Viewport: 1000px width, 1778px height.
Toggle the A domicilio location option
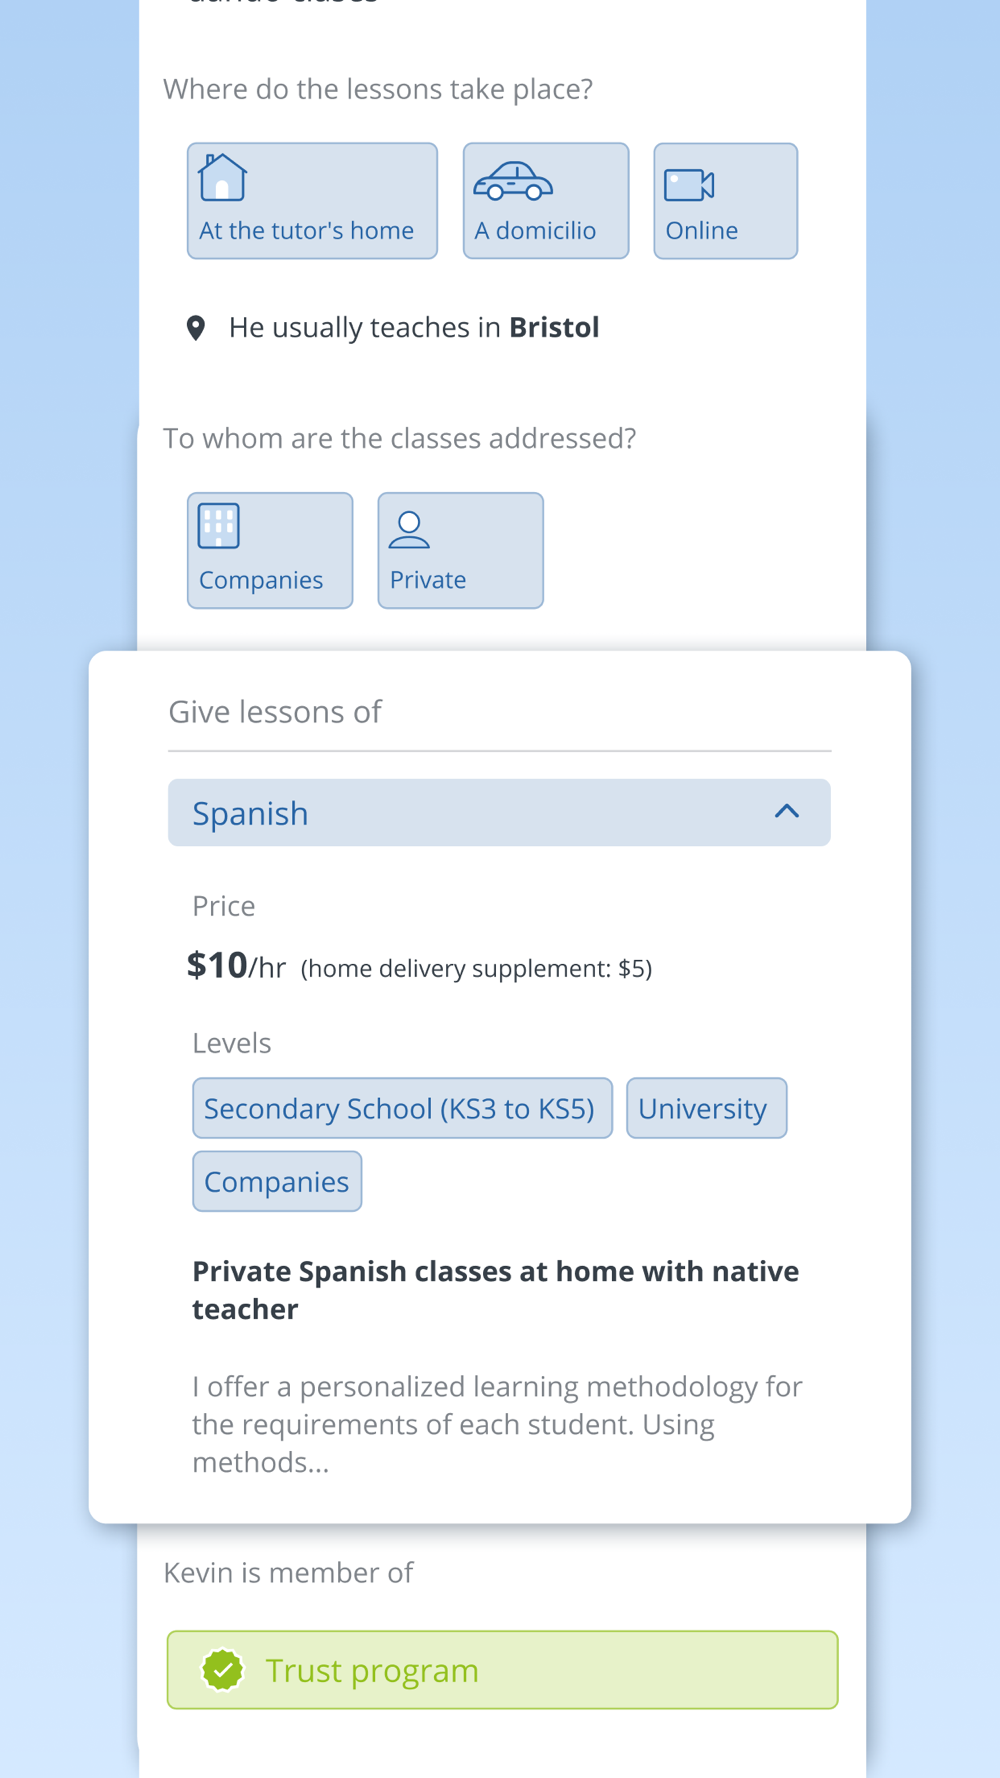(546, 201)
